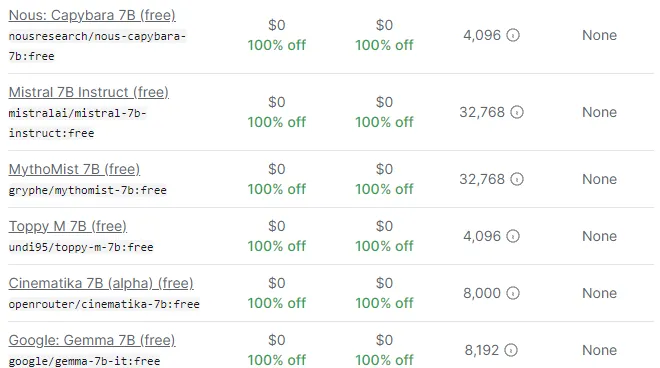Click openrouter/cinematika-7b:free code text
The image size is (660, 368).
104,304
